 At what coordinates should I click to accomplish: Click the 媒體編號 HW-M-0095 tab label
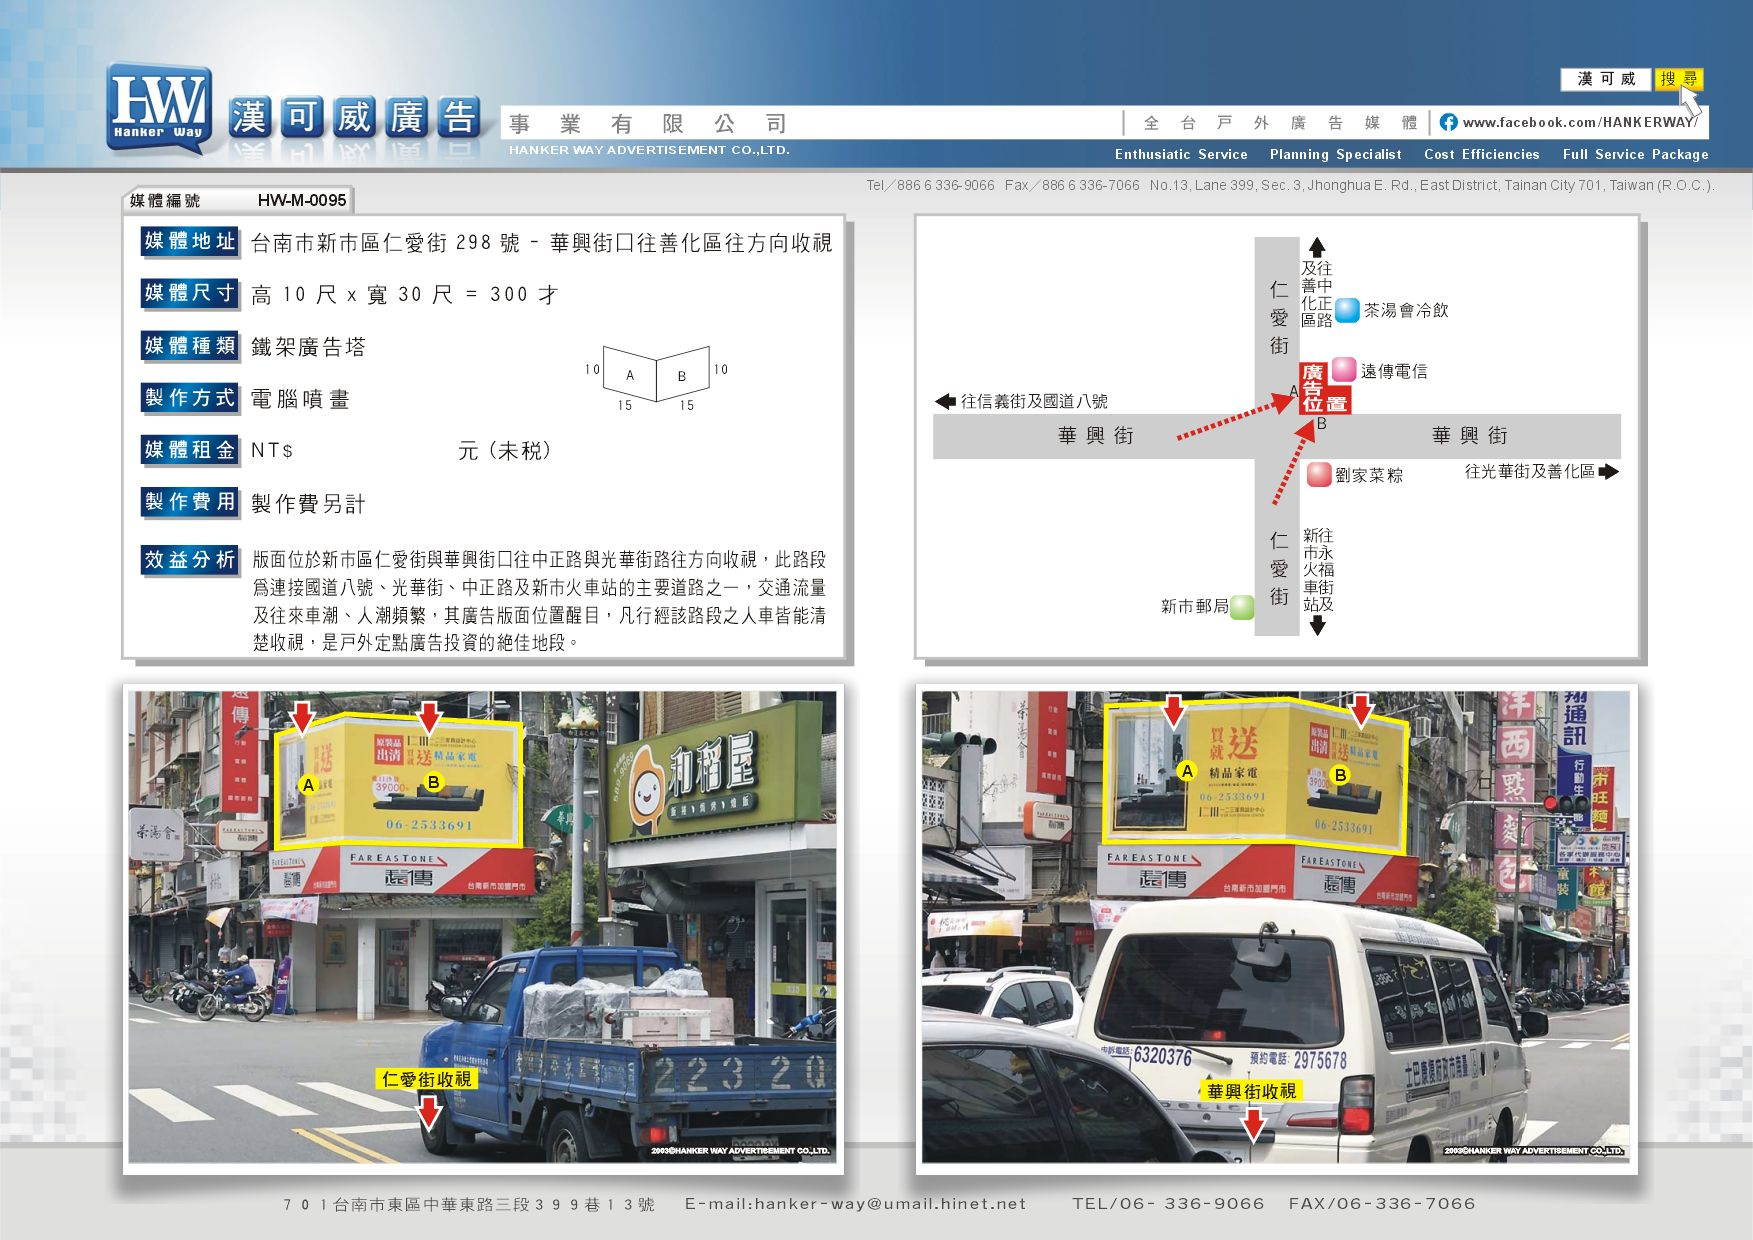point(238,200)
